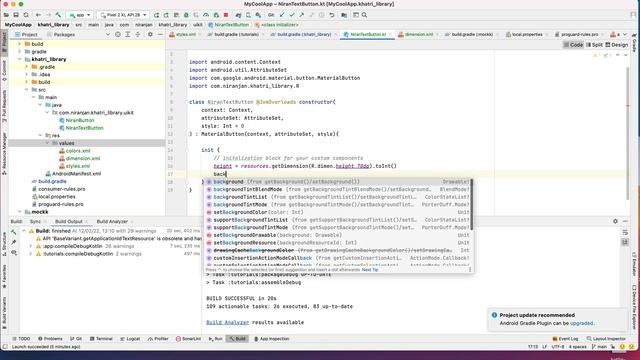This screenshot has width=640, height=360.
Task: Click the Next Tip link in completion popup
Action: pyautogui.click(x=370, y=270)
